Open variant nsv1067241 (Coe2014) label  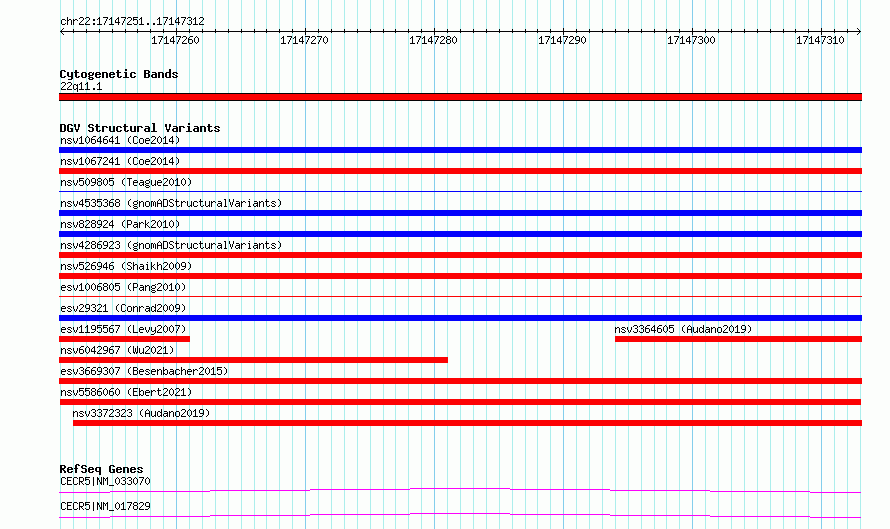120,161
